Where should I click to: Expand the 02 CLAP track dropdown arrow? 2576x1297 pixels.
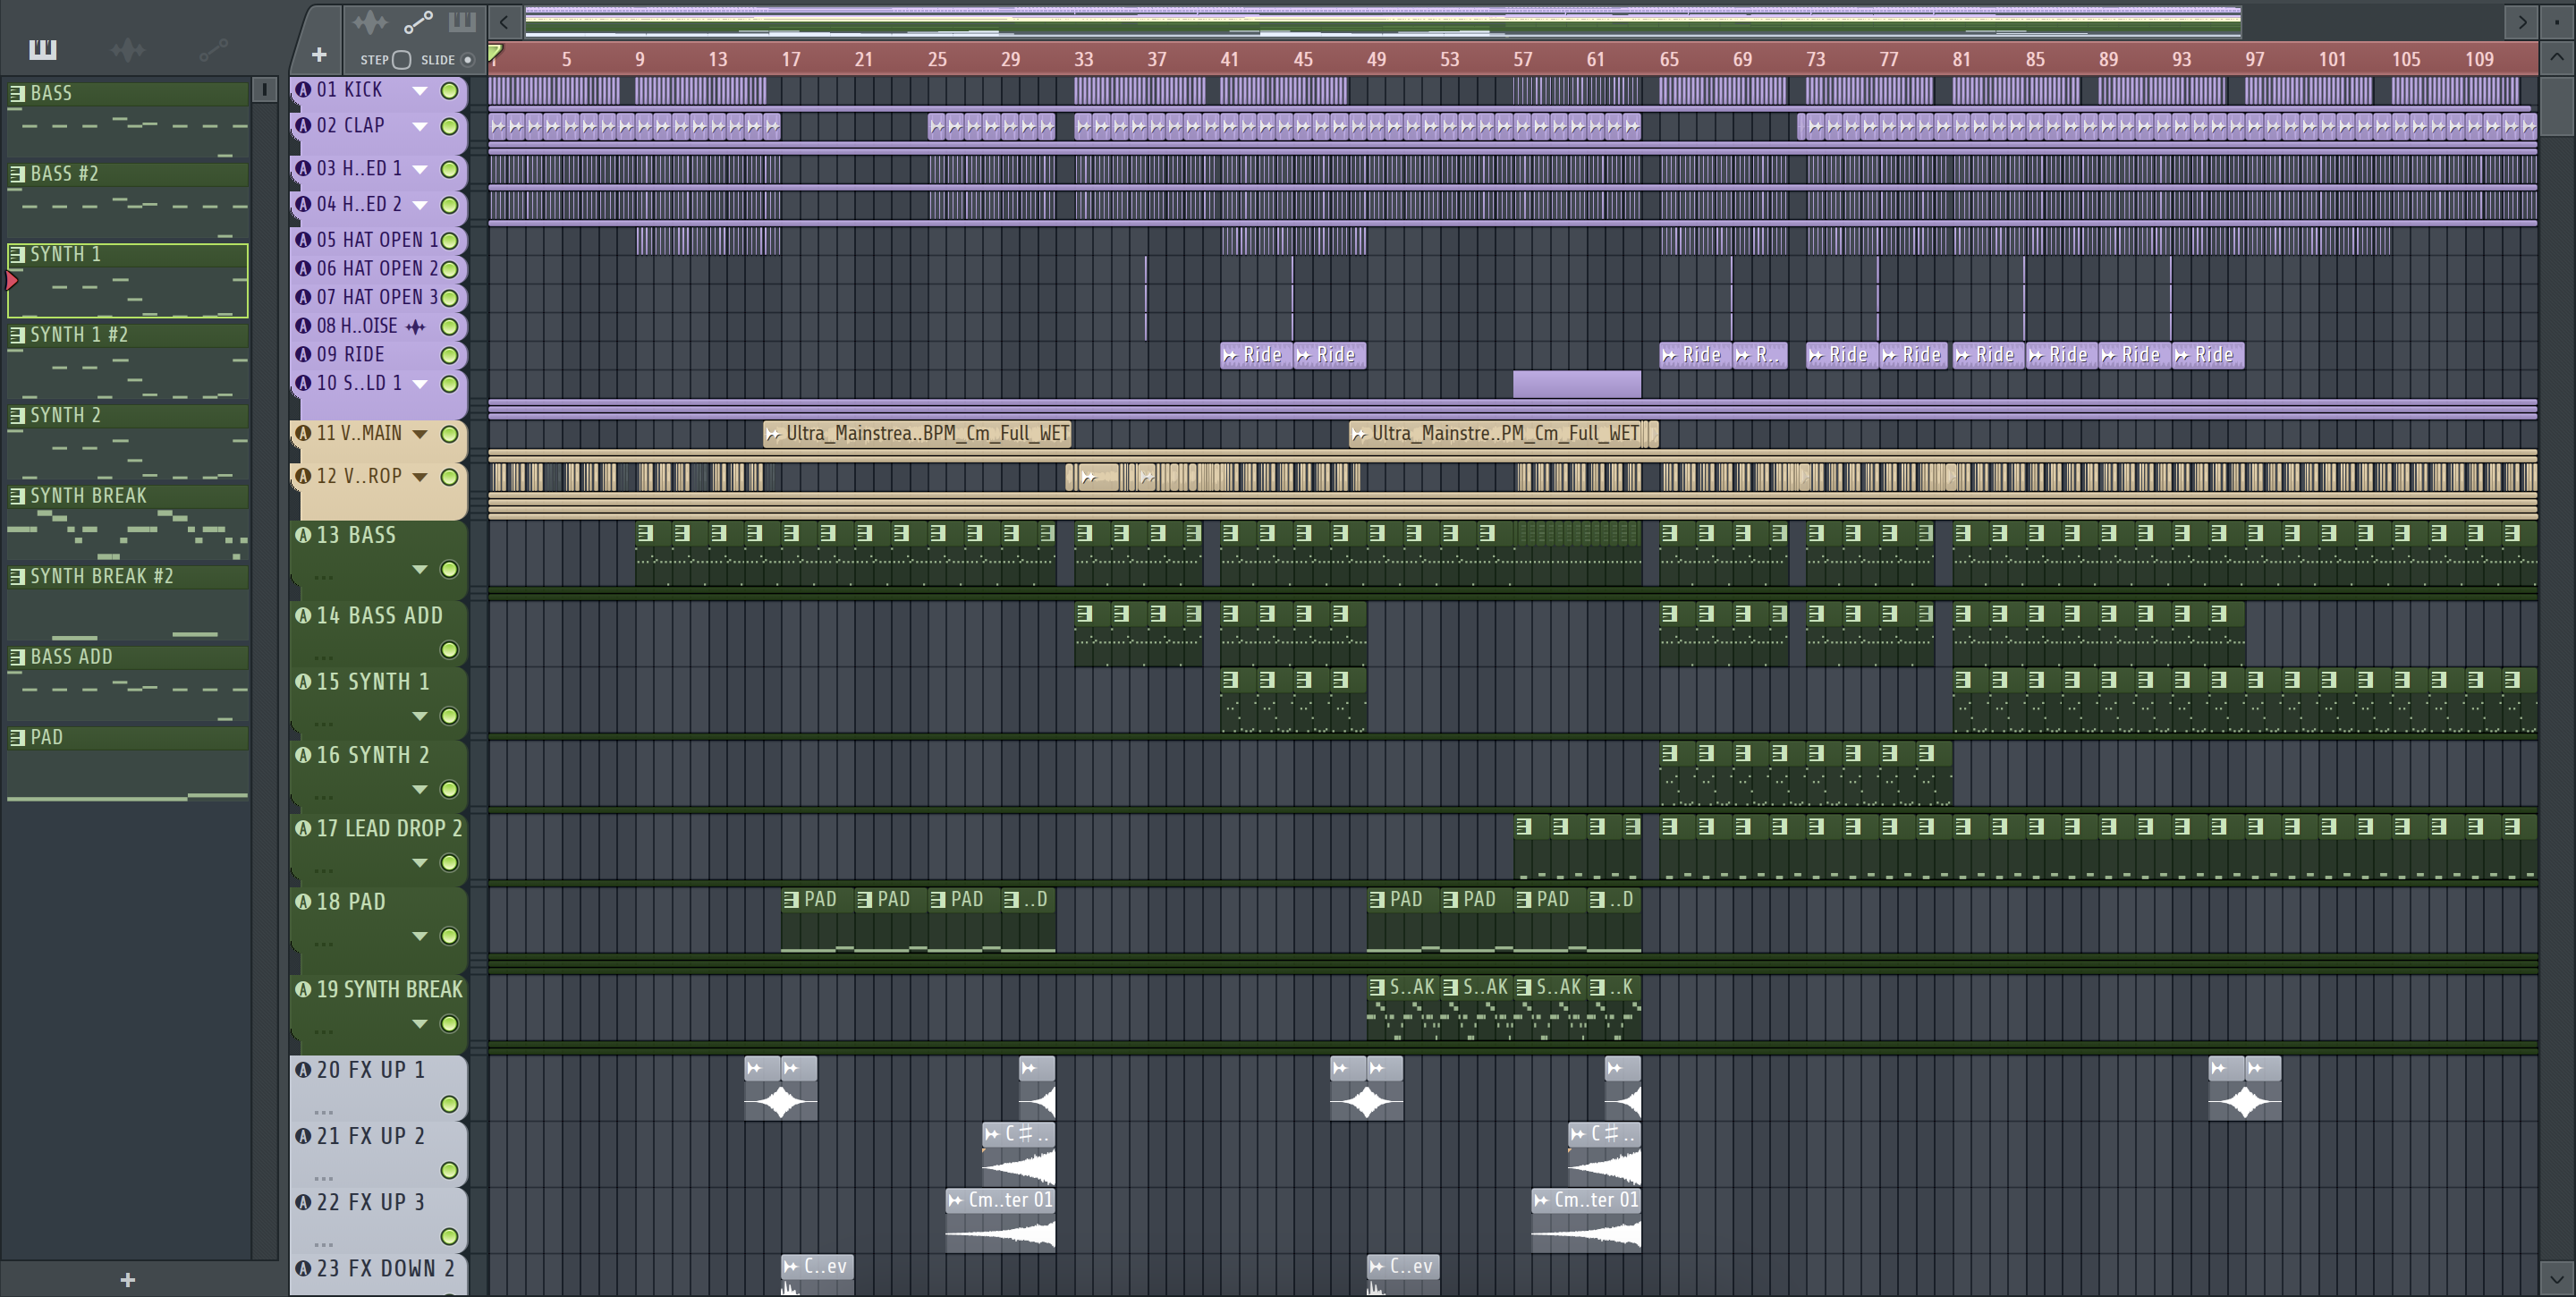[420, 127]
